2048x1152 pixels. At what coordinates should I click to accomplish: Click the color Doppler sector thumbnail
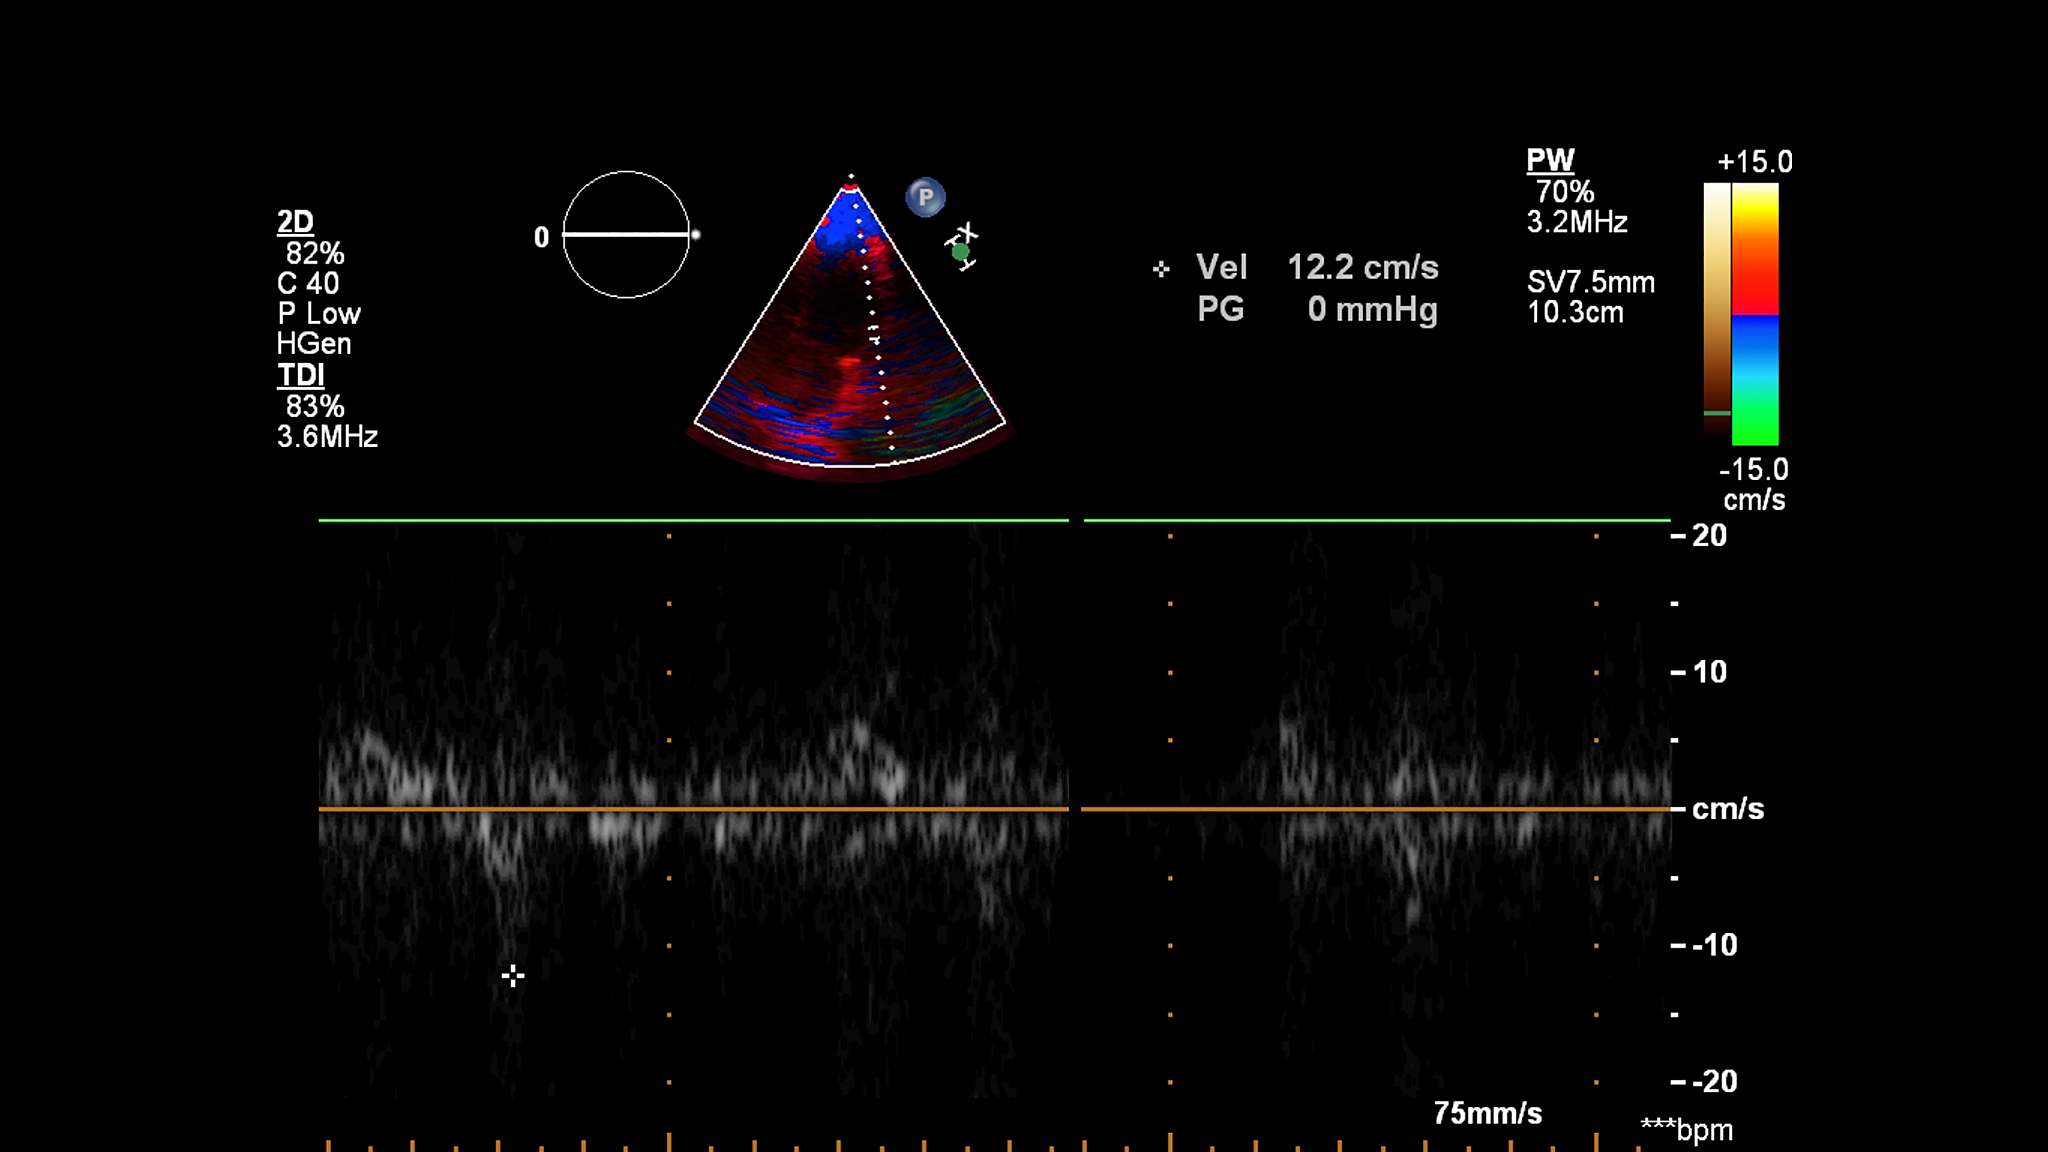coord(850,325)
